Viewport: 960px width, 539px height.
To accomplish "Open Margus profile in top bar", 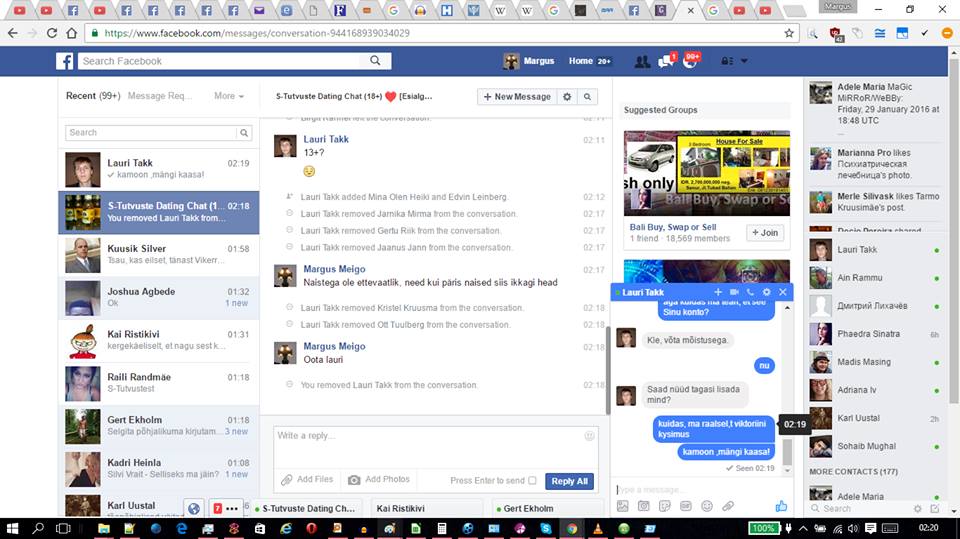I will 529,61.
